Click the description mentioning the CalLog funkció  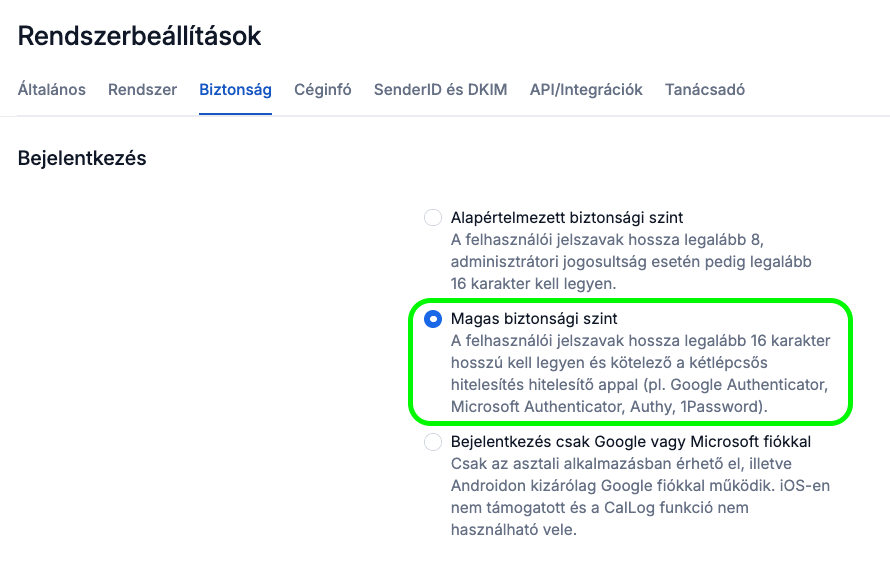click(640, 496)
